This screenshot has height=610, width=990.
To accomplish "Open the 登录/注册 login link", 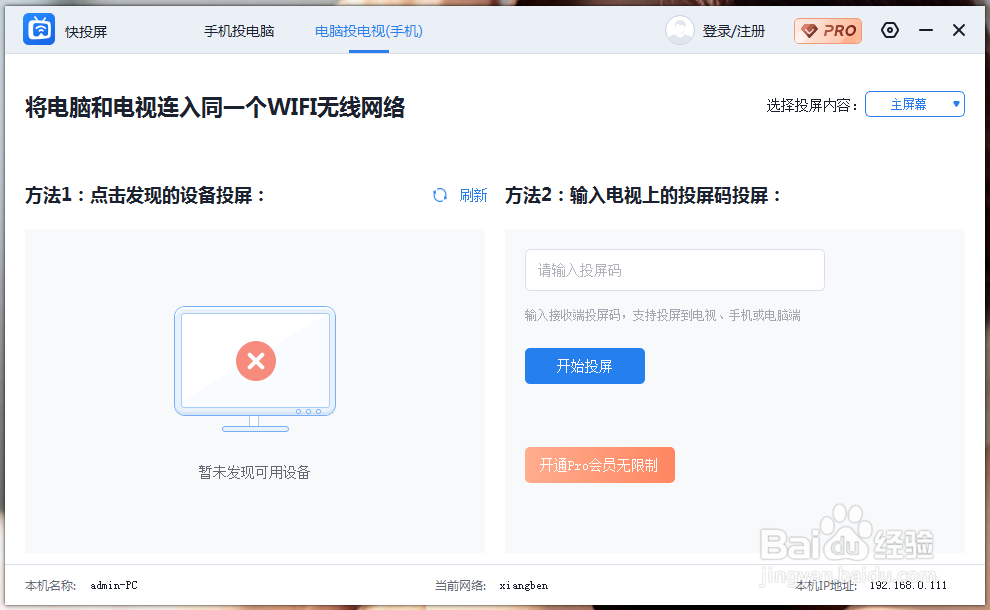I will pyautogui.click(x=736, y=31).
